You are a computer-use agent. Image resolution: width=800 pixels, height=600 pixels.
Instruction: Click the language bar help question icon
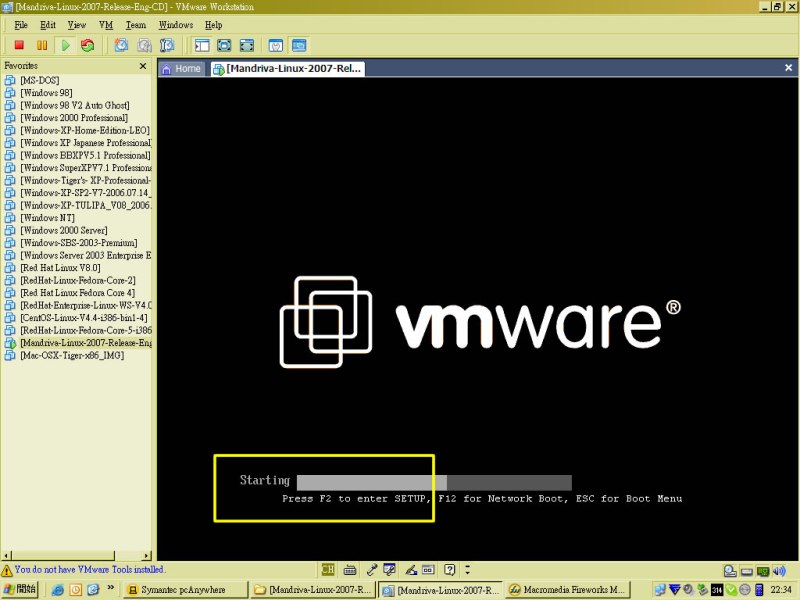pos(449,569)
